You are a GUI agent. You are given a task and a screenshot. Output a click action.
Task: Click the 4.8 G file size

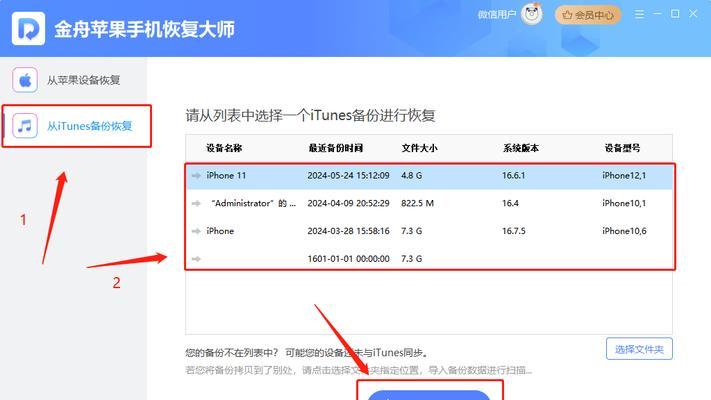411,176
